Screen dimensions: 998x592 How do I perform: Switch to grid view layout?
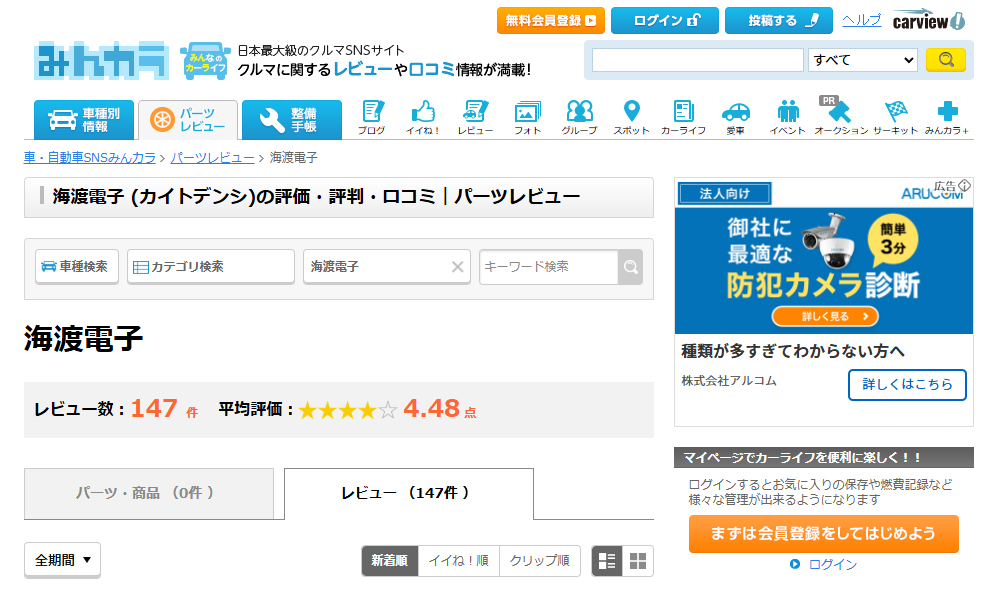pos(638,561)
